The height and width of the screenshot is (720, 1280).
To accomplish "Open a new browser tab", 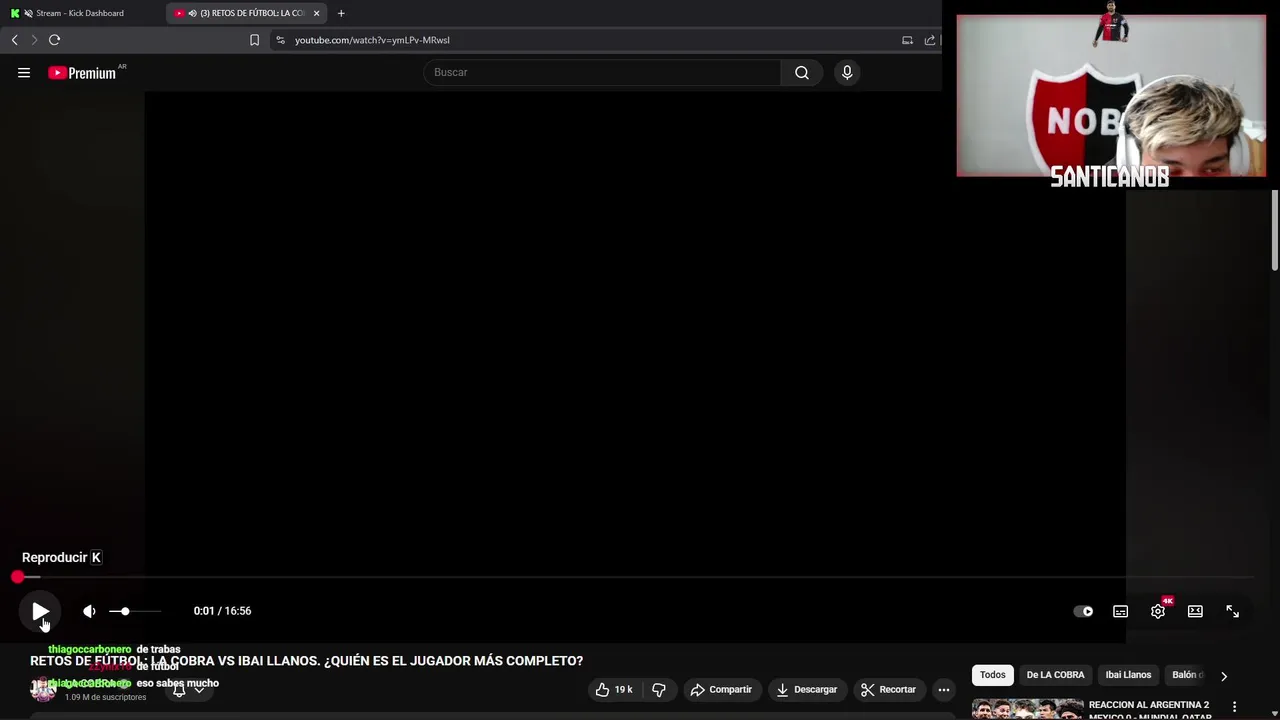I will (341, 13).
